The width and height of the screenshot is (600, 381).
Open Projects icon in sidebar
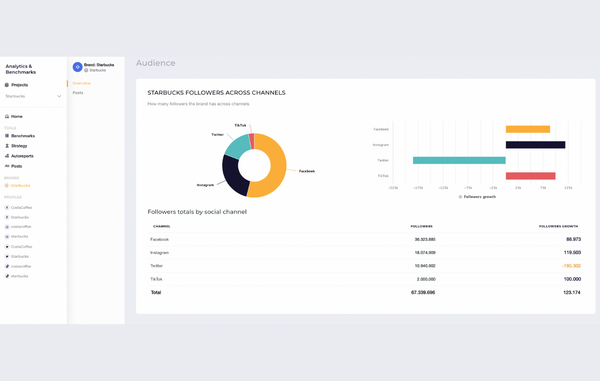click(7, 85)
